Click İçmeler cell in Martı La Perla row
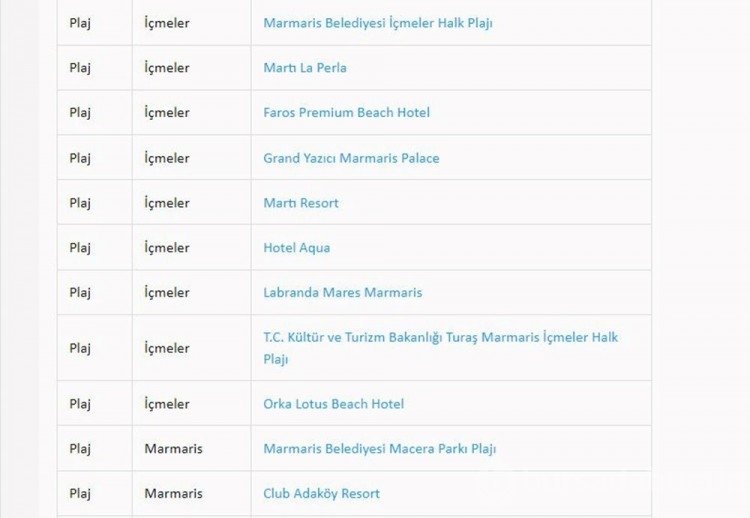The image size is (750, 518). tap(191, 68)
